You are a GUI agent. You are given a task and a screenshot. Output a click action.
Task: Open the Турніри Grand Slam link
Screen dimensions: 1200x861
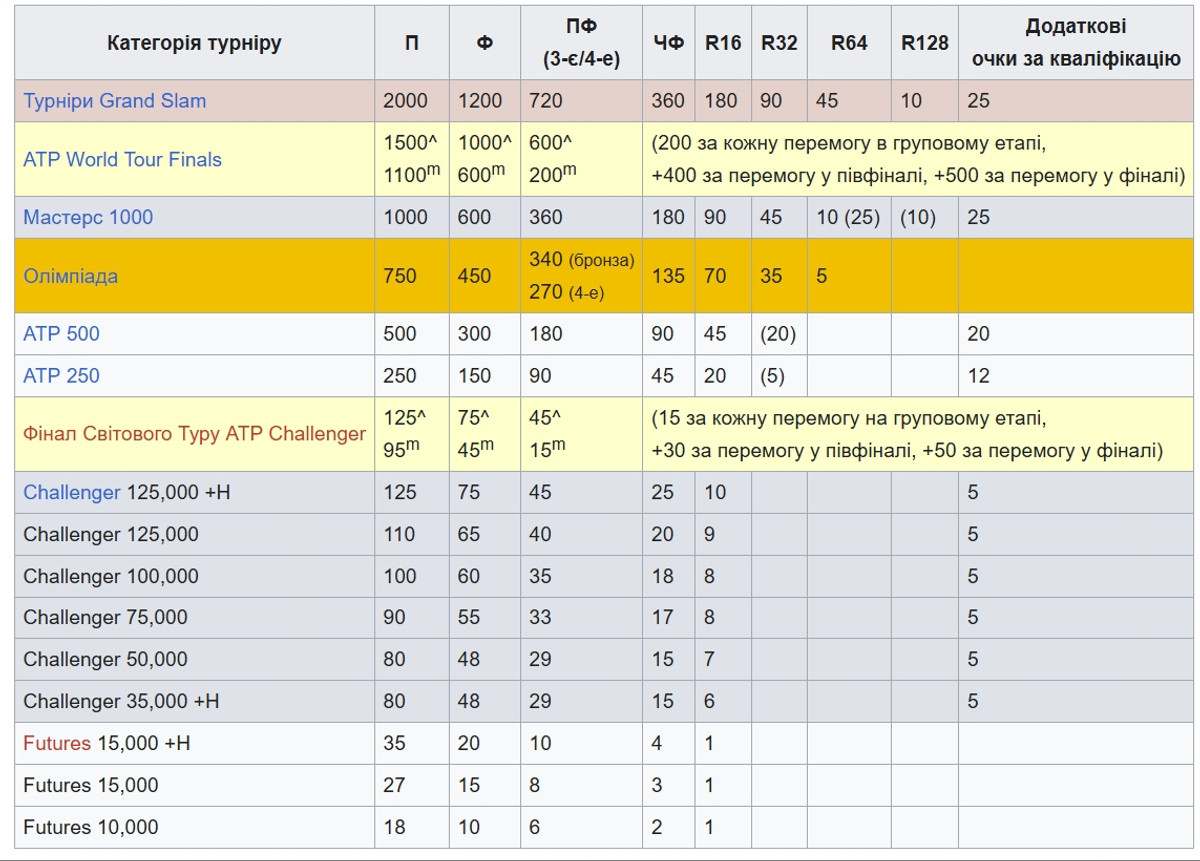coord(114,101)
